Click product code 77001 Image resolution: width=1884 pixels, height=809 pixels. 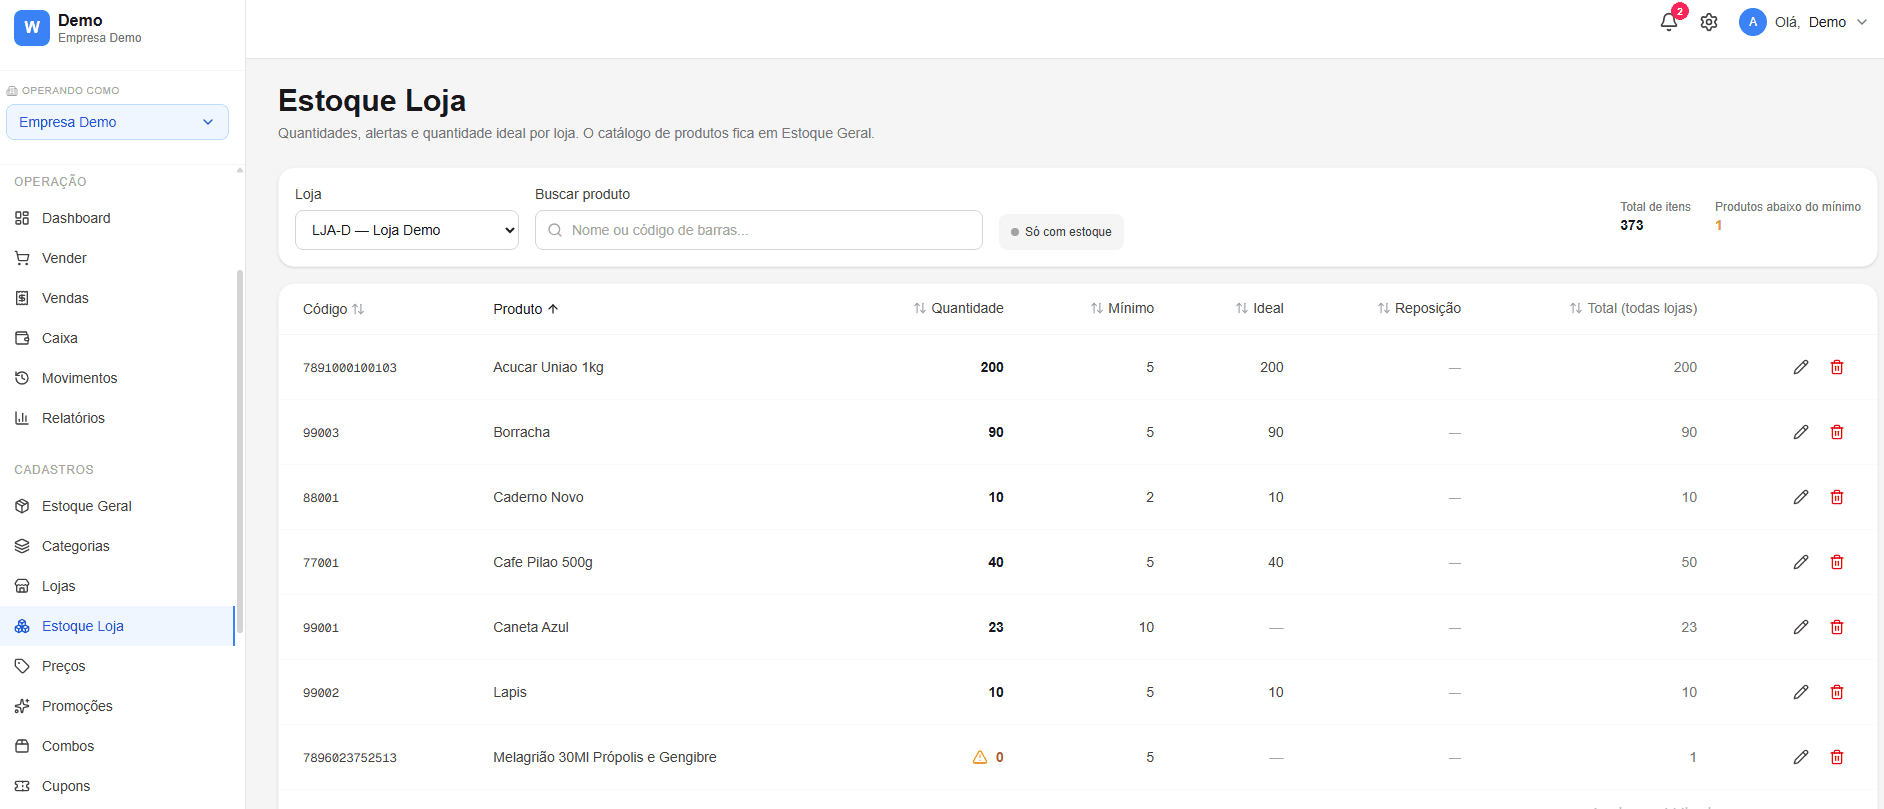click(321, 563)
